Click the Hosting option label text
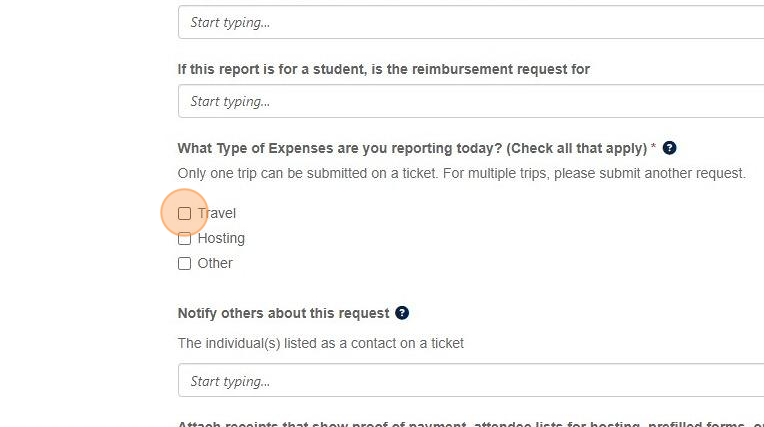 click(221, 238)
